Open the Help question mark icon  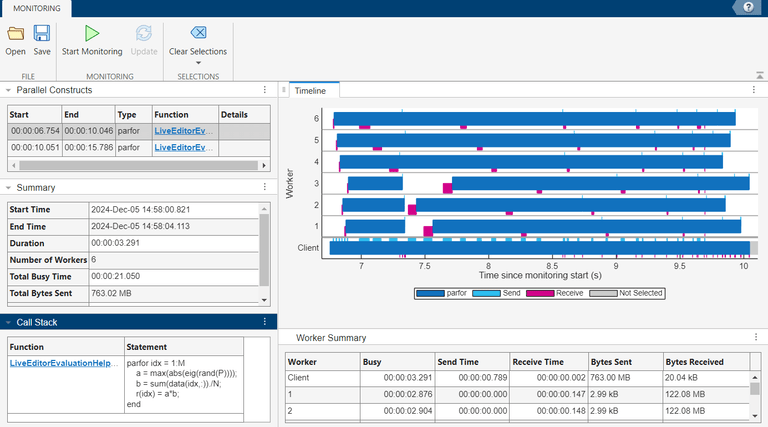747,7
